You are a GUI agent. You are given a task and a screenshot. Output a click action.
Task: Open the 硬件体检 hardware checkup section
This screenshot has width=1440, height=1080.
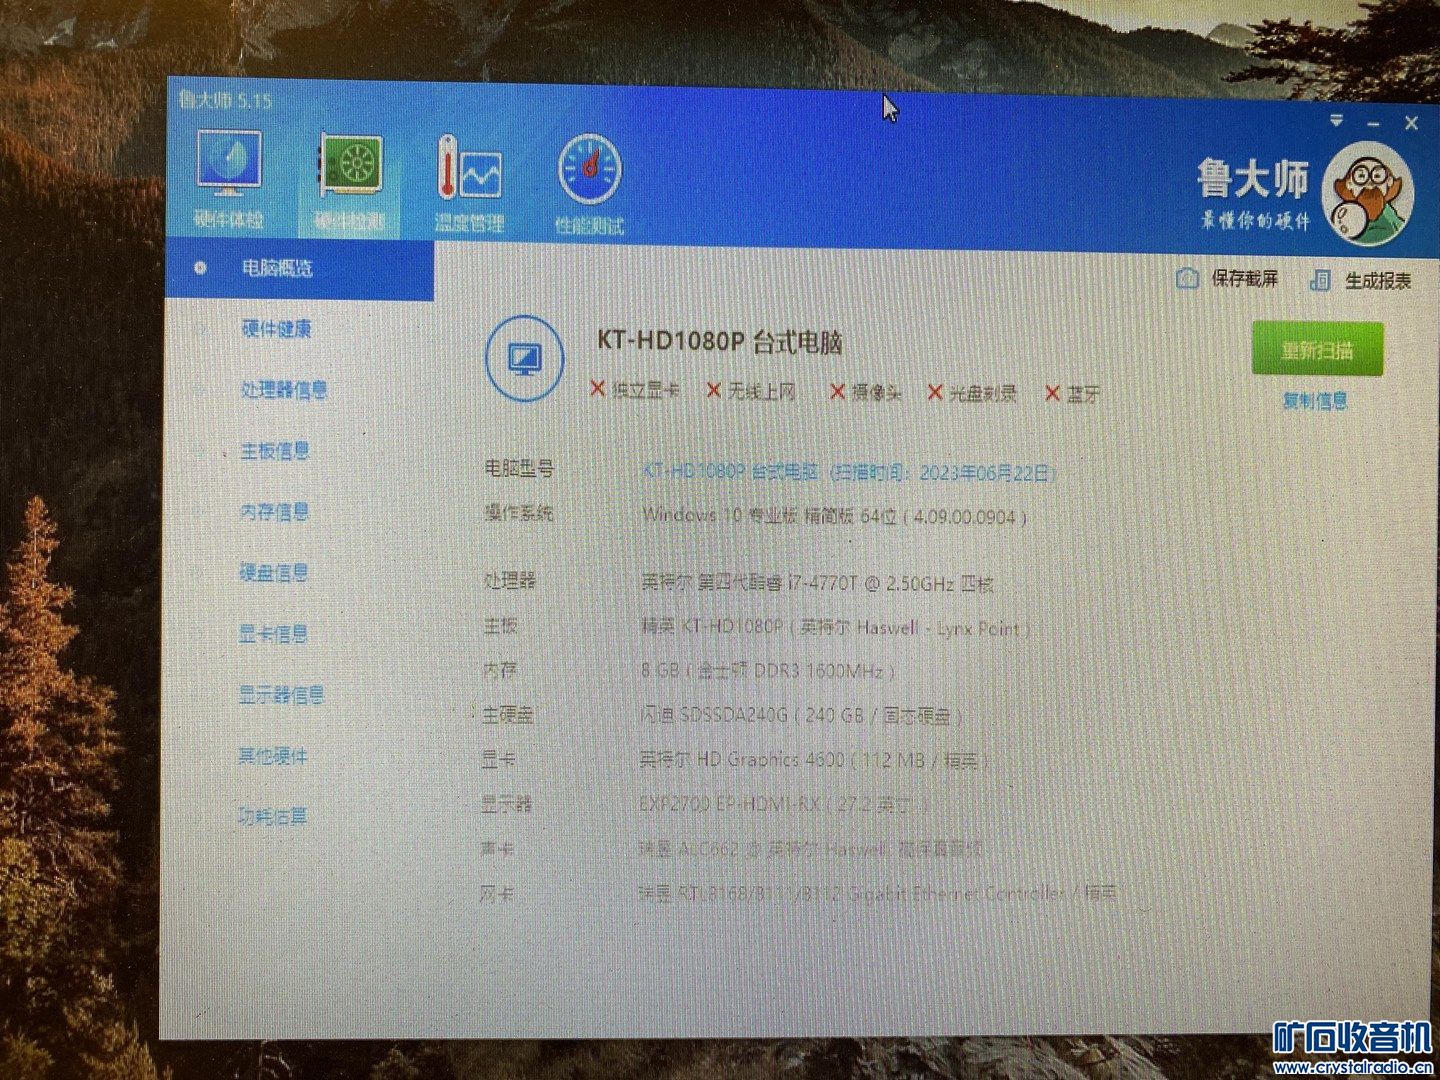tap(230, 180)
